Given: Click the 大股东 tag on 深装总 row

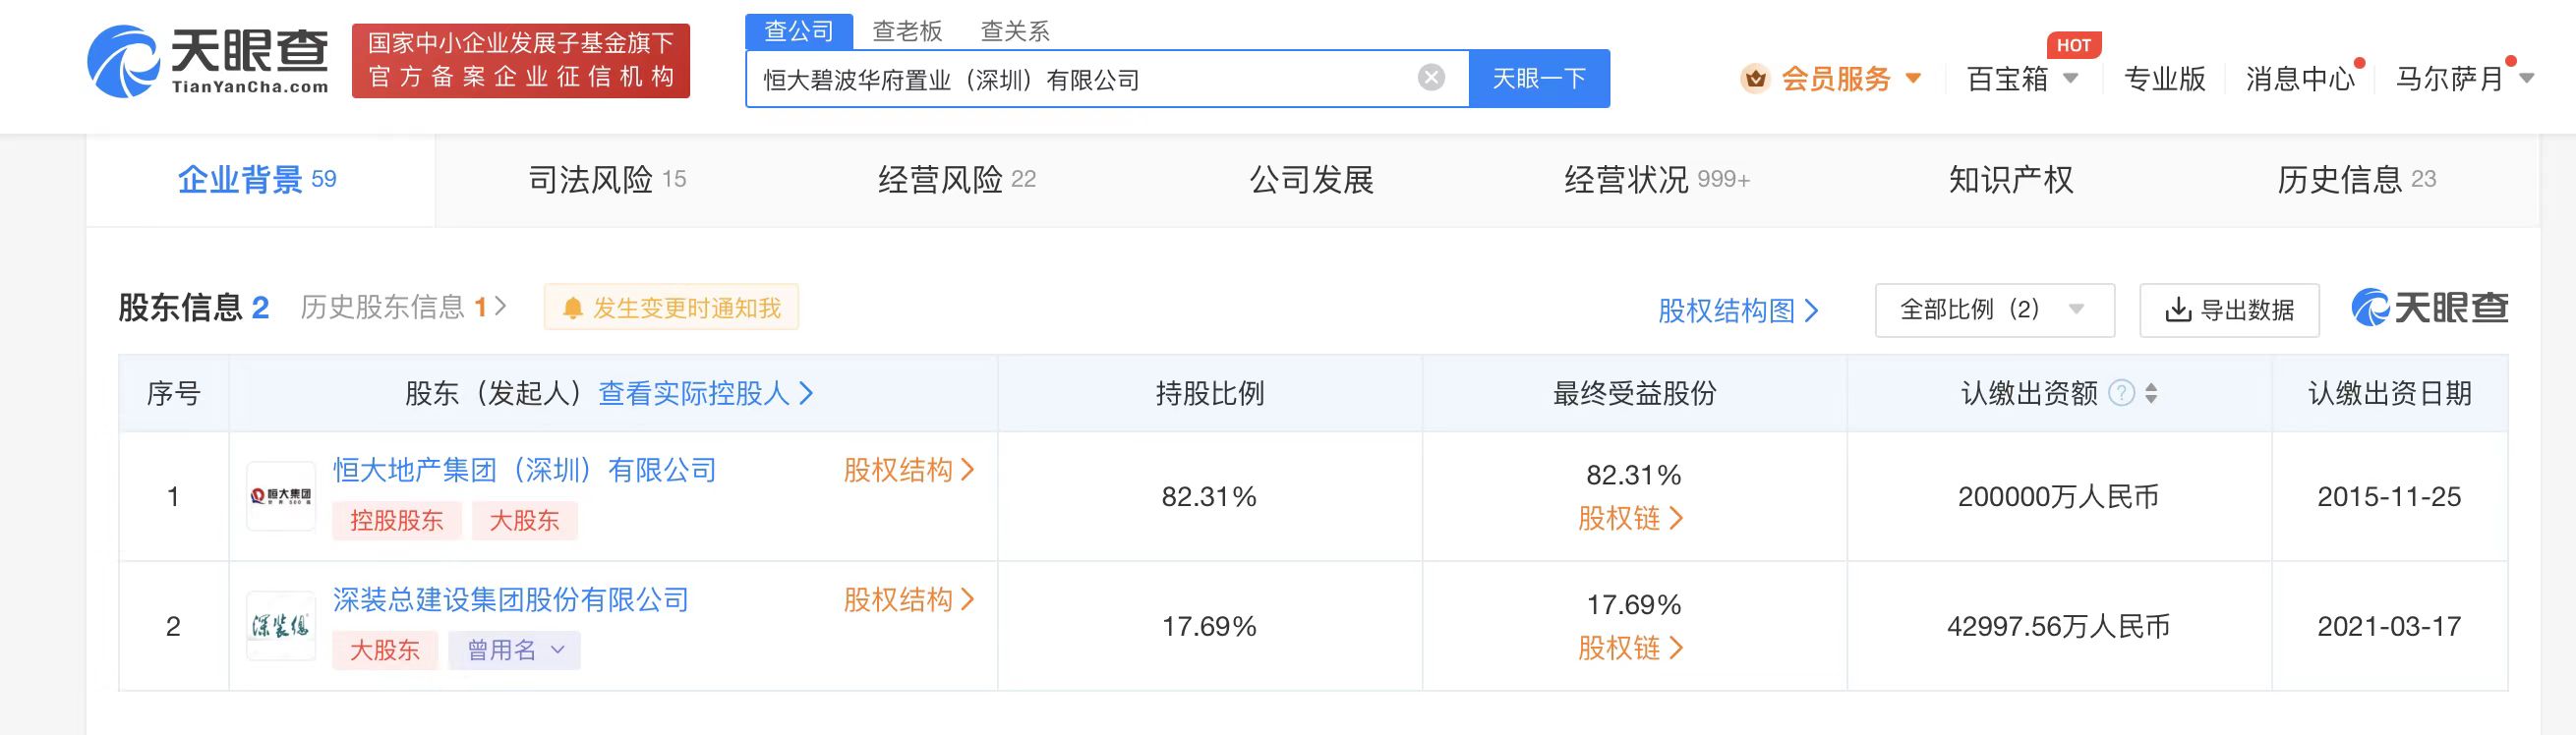Looking at the screenshot, I should coord(385,650).
